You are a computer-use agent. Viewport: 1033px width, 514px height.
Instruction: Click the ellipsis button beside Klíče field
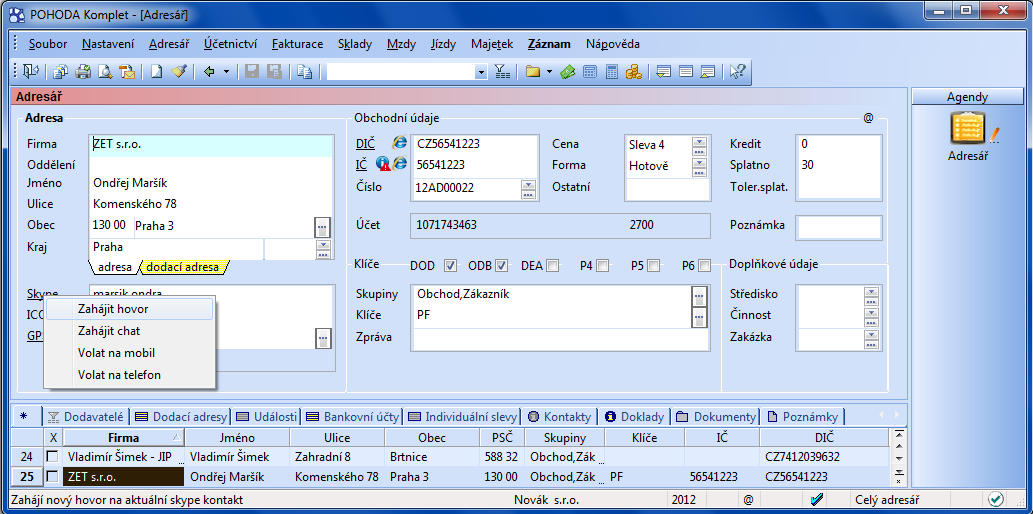[x=700, y=318]
